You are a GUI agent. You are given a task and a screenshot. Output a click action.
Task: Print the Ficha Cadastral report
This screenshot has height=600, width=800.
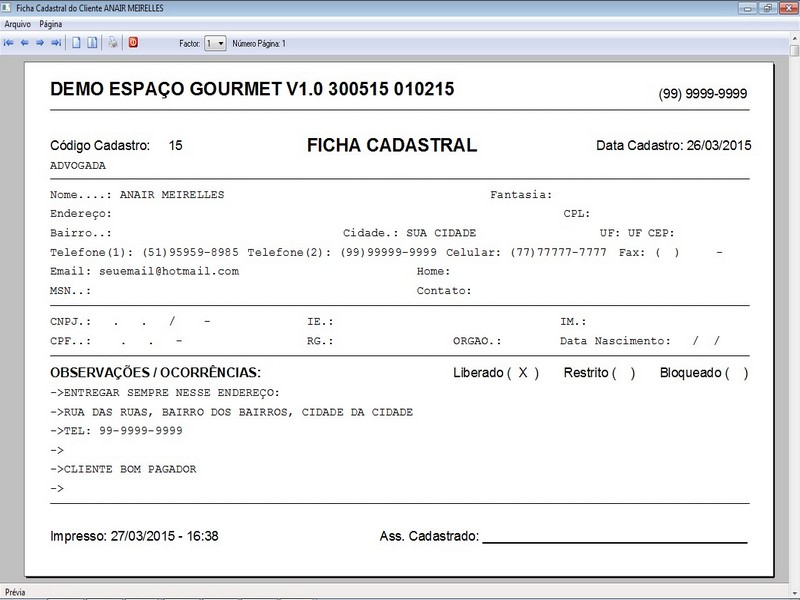tap(113, 43)
